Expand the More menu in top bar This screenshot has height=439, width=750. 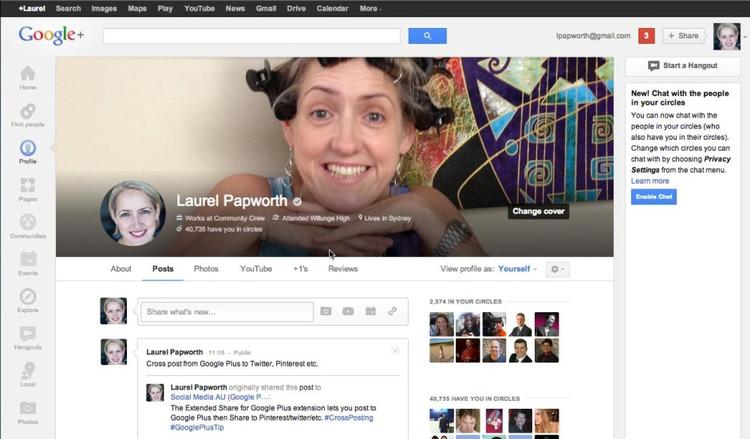[x=370, y=9]
